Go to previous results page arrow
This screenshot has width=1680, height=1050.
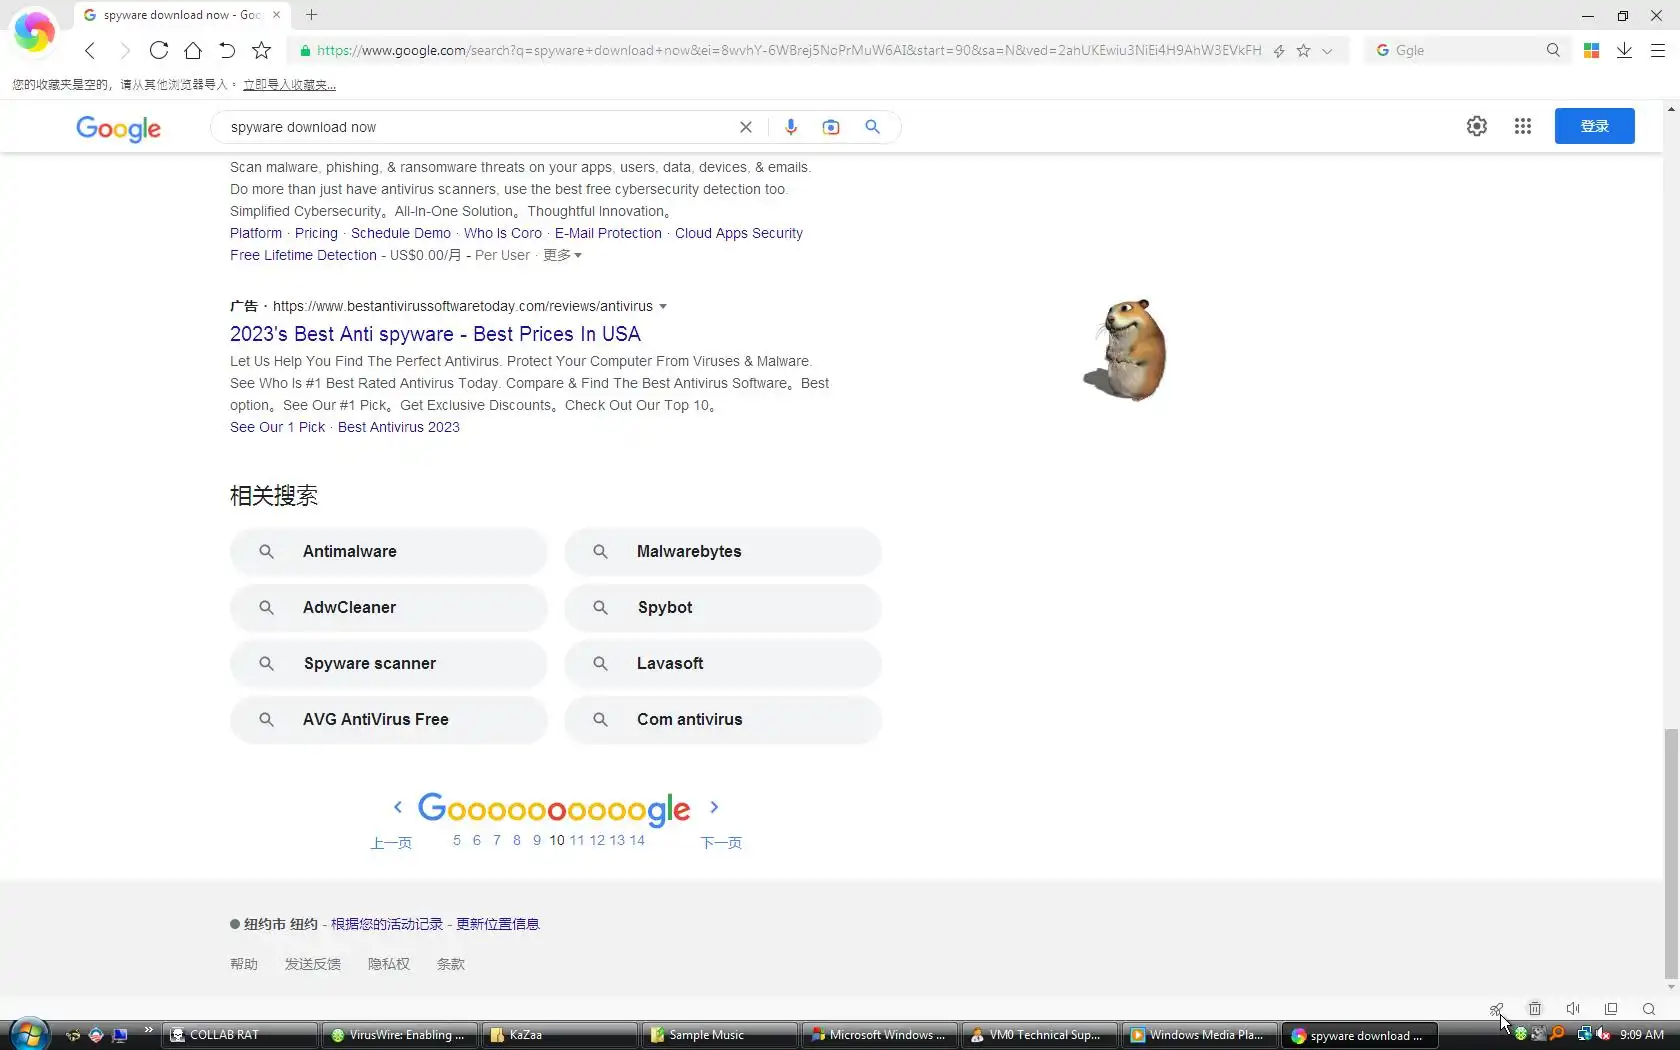(x=398, y=807)
